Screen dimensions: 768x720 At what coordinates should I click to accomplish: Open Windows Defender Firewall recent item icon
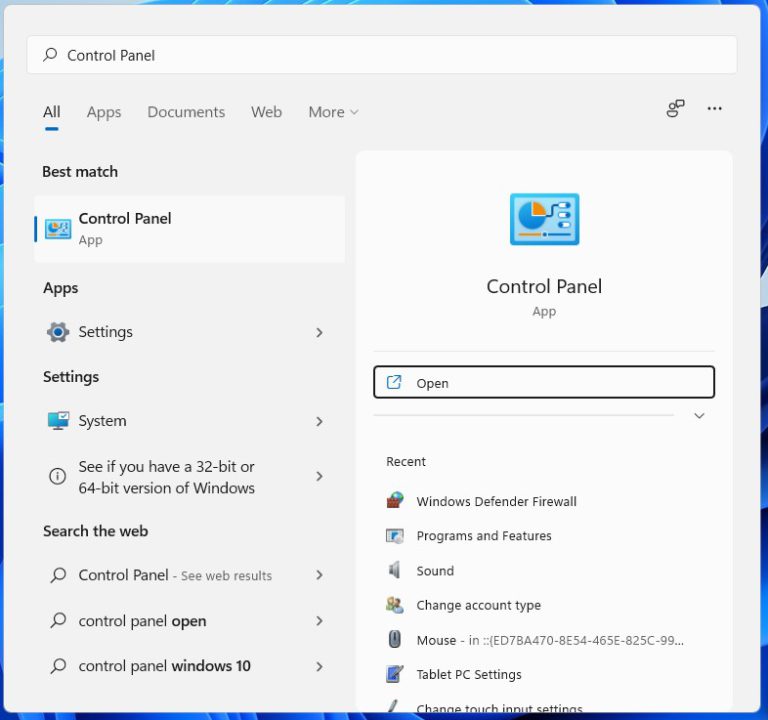click(x=395, y=501)
